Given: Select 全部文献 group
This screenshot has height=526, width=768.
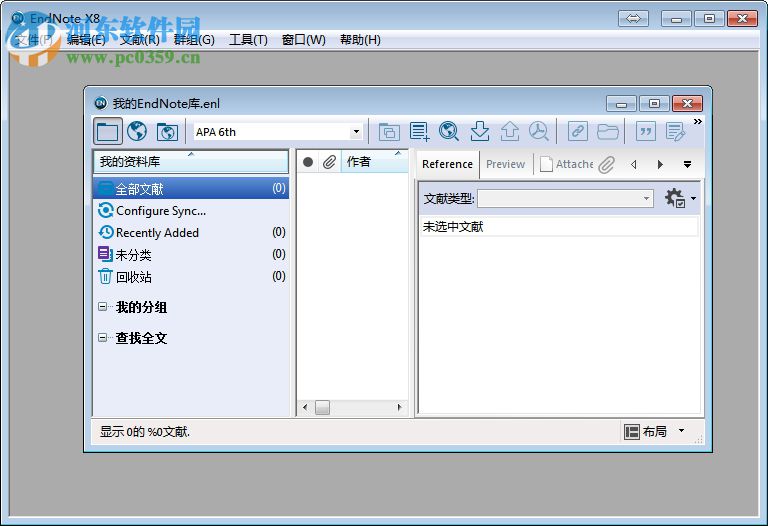Looking at the screenshot, I should coord(191,189).
